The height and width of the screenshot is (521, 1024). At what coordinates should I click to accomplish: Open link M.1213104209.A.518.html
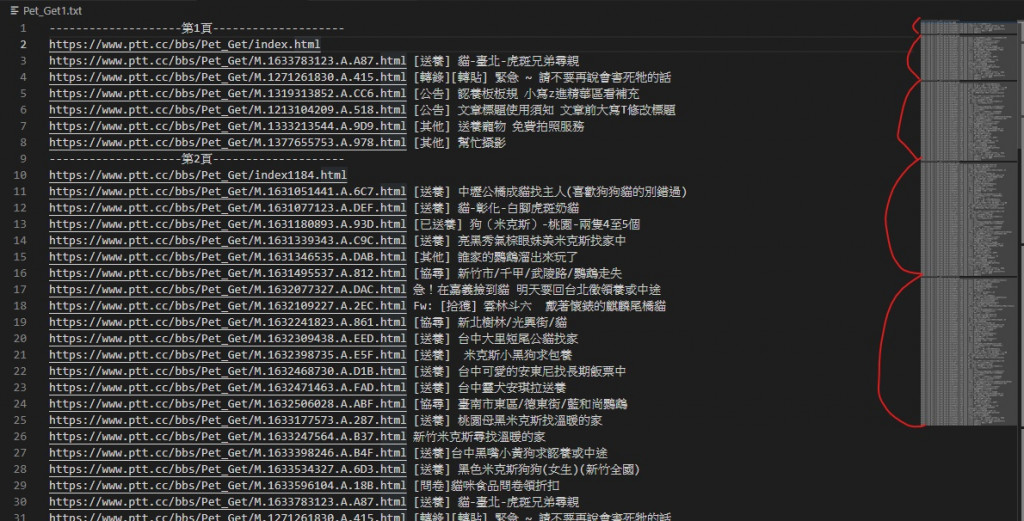[227, 110]
